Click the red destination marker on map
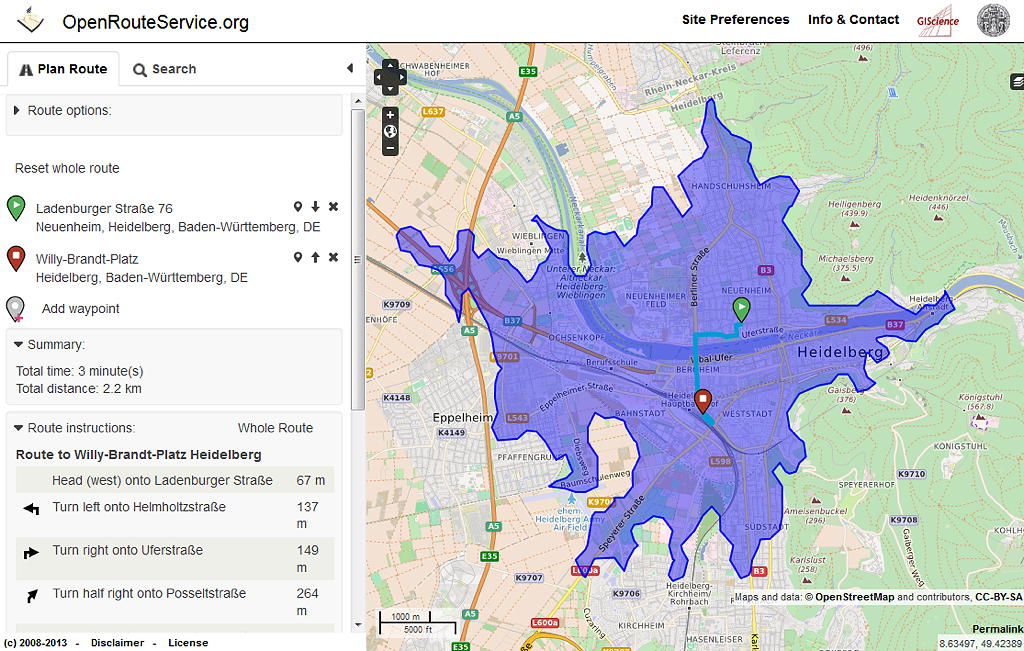This screenshot has width=1024, height=651. point(703,401)
